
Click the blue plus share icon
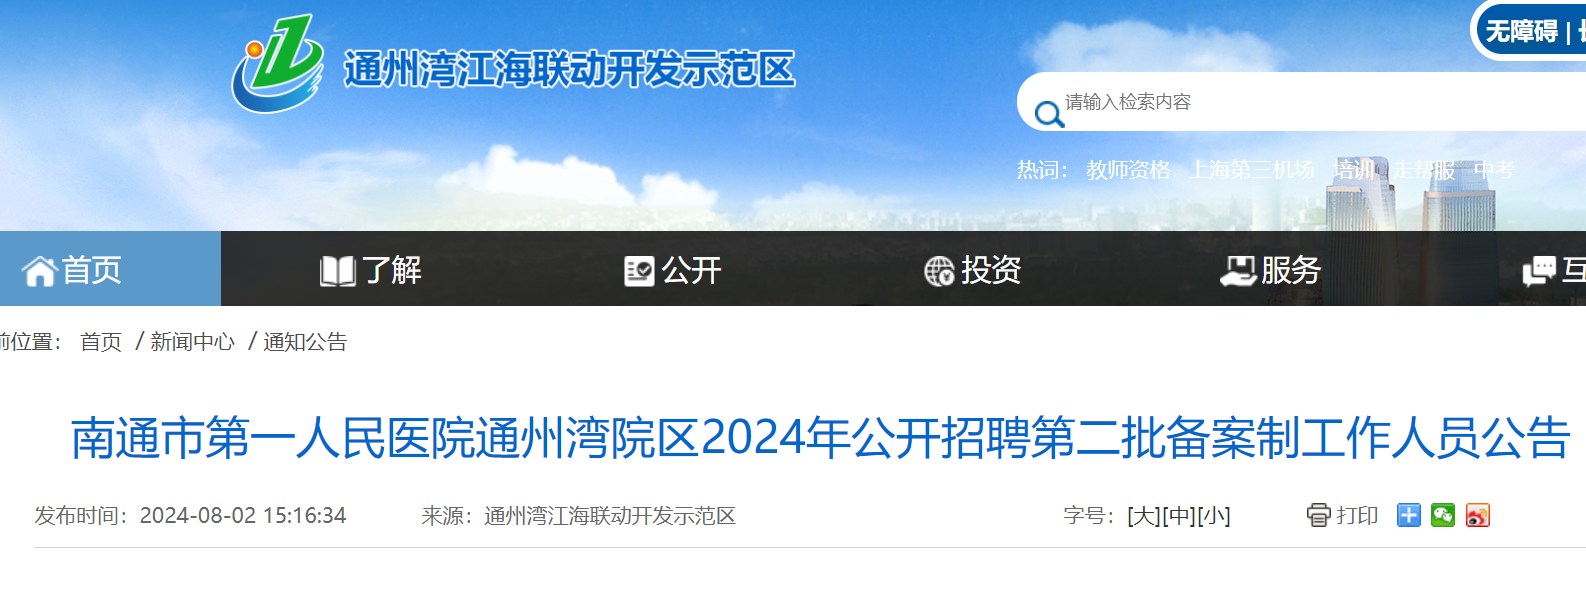click(x=1408, y=515)
